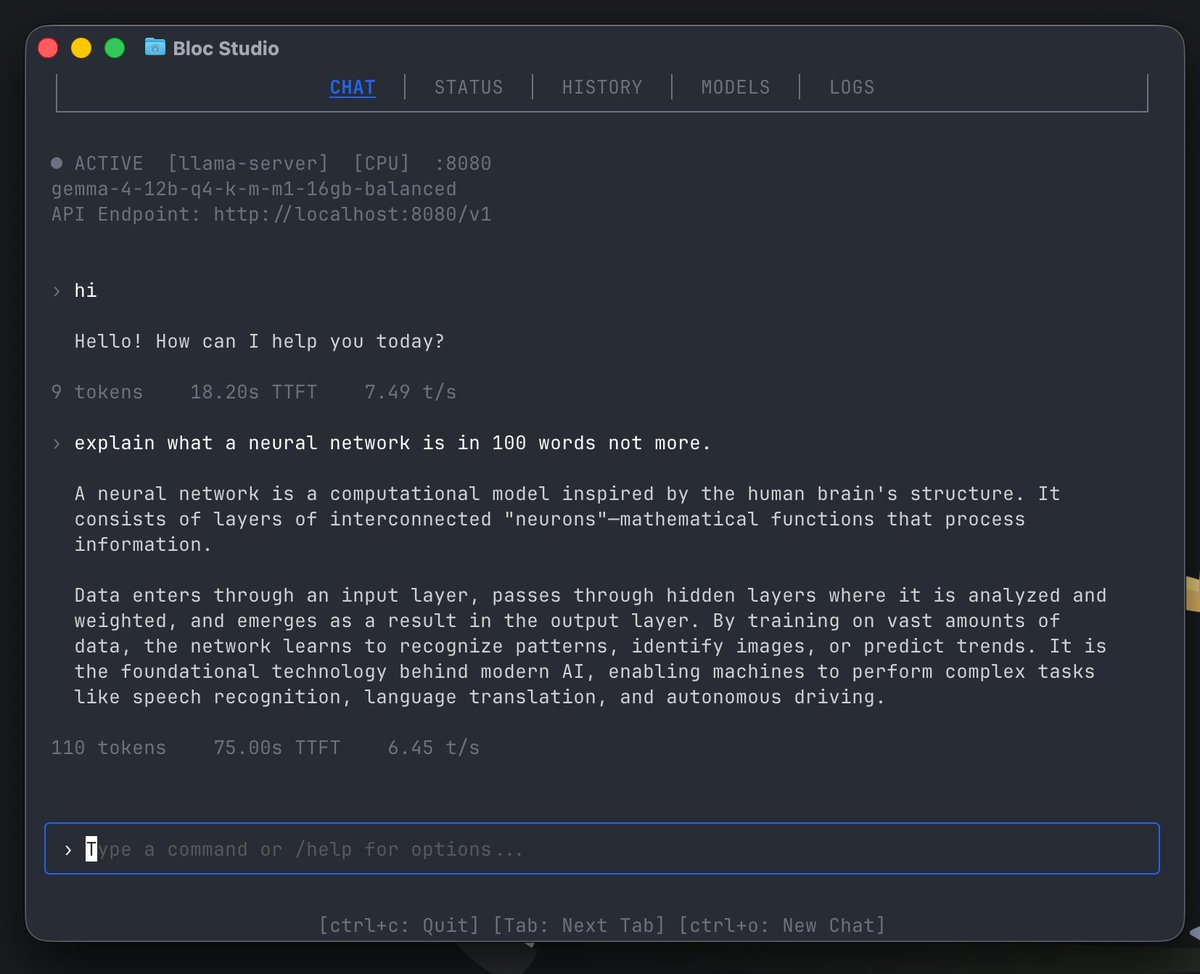Click the '[Tab: Next Tab]' hint

(579, 925)
